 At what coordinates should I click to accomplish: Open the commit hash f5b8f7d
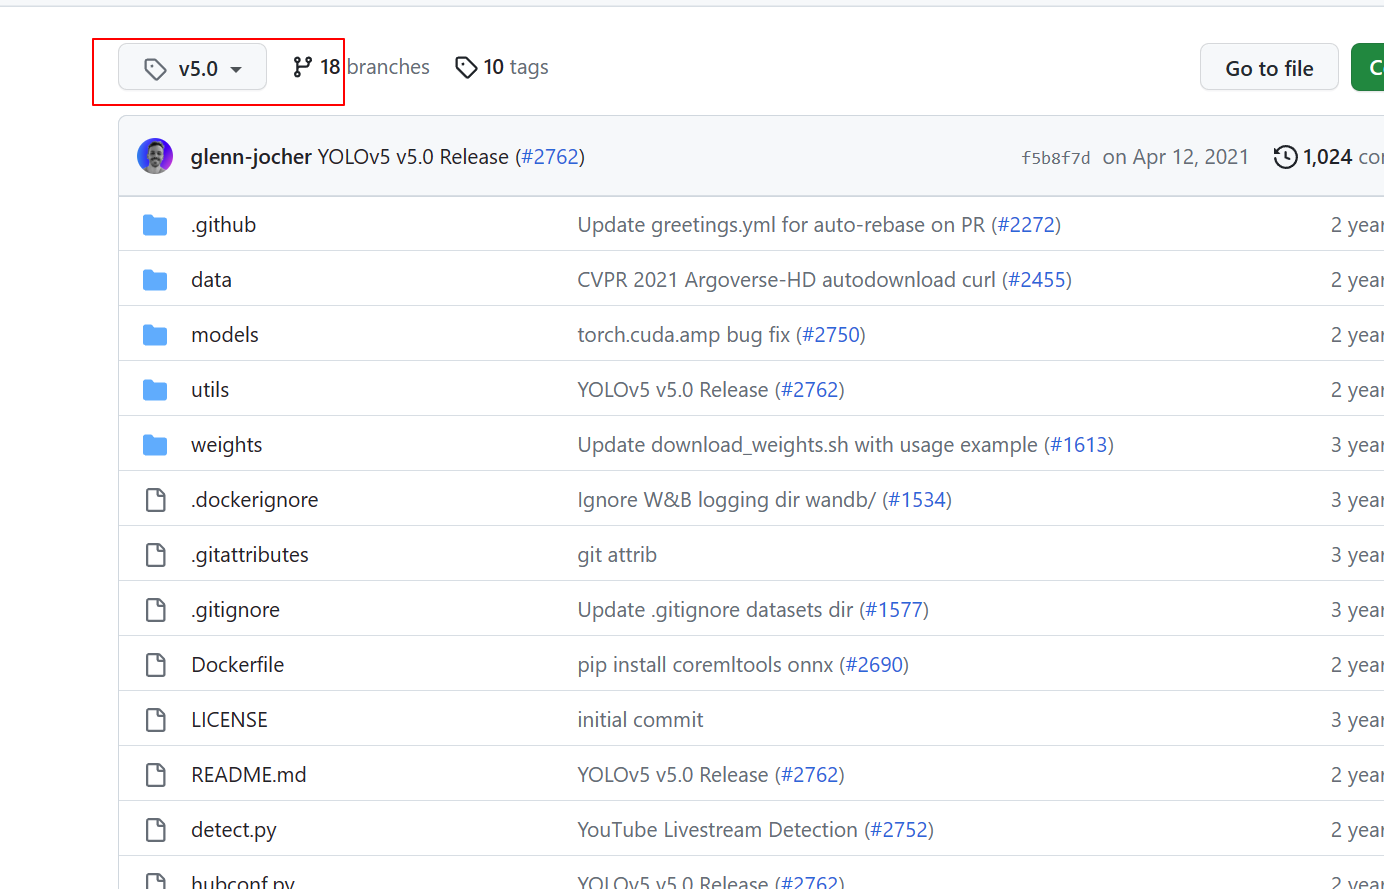click(x=1055, y=158)
